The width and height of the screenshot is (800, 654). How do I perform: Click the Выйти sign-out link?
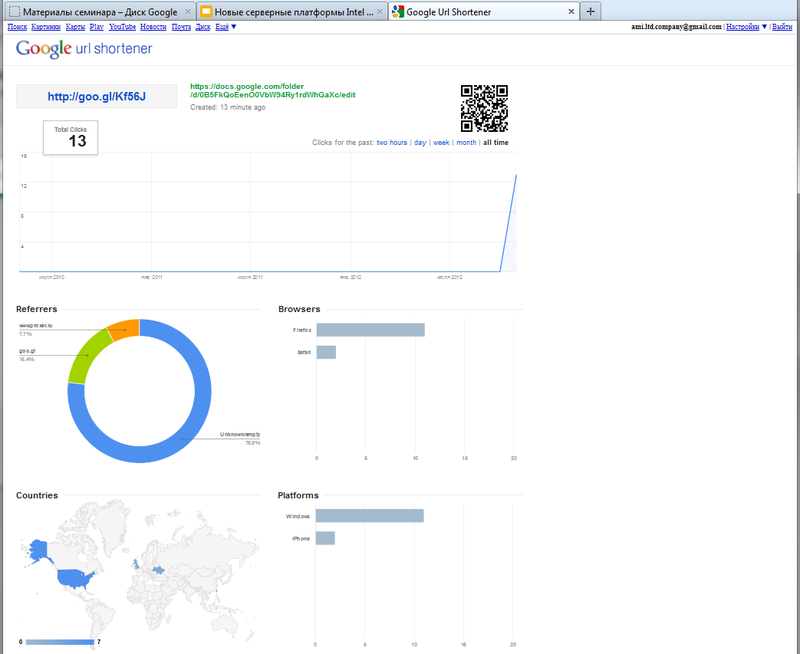coord(782,27)
